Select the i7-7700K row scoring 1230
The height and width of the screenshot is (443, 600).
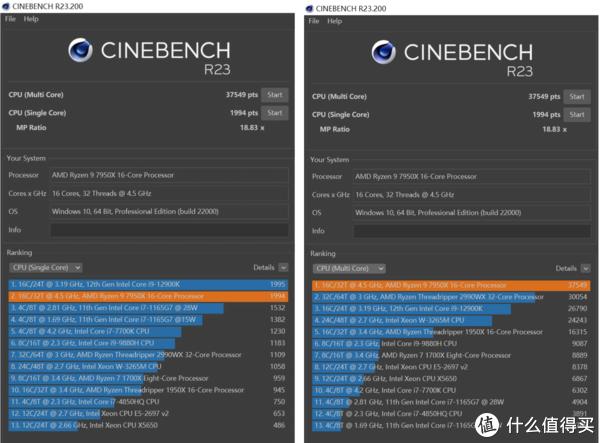pyautogui.click(x=148, y=331)
